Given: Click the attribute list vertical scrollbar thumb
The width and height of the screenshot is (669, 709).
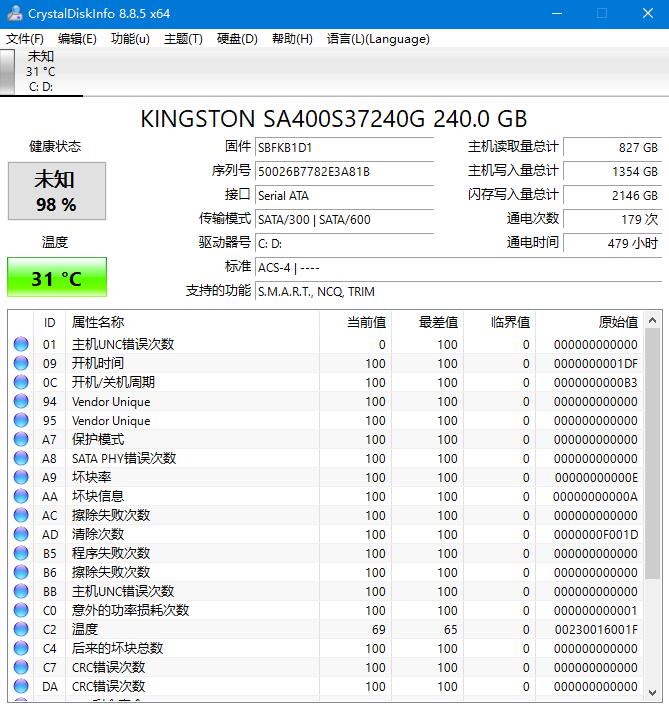Looking at the screenshot, I should click(652, 454).
